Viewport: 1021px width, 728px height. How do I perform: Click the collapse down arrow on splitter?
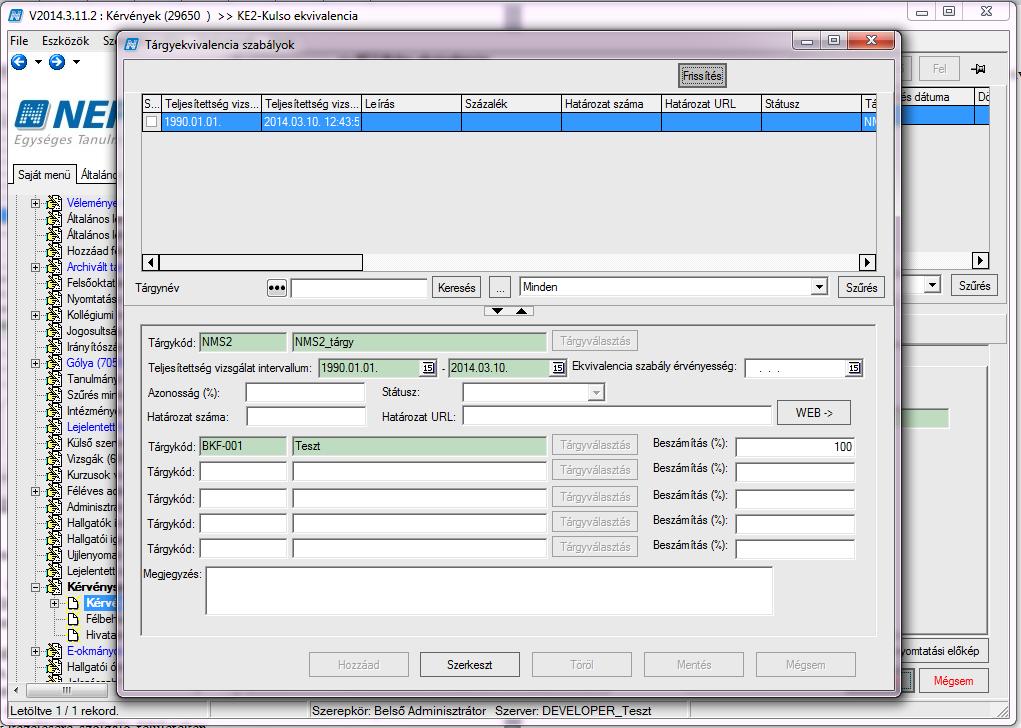(497, 311)
